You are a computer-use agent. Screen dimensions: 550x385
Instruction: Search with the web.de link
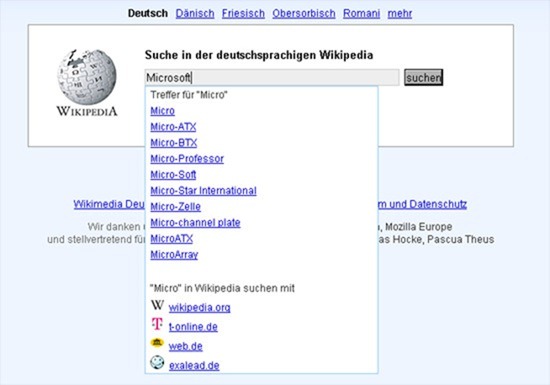coord(186,346)
